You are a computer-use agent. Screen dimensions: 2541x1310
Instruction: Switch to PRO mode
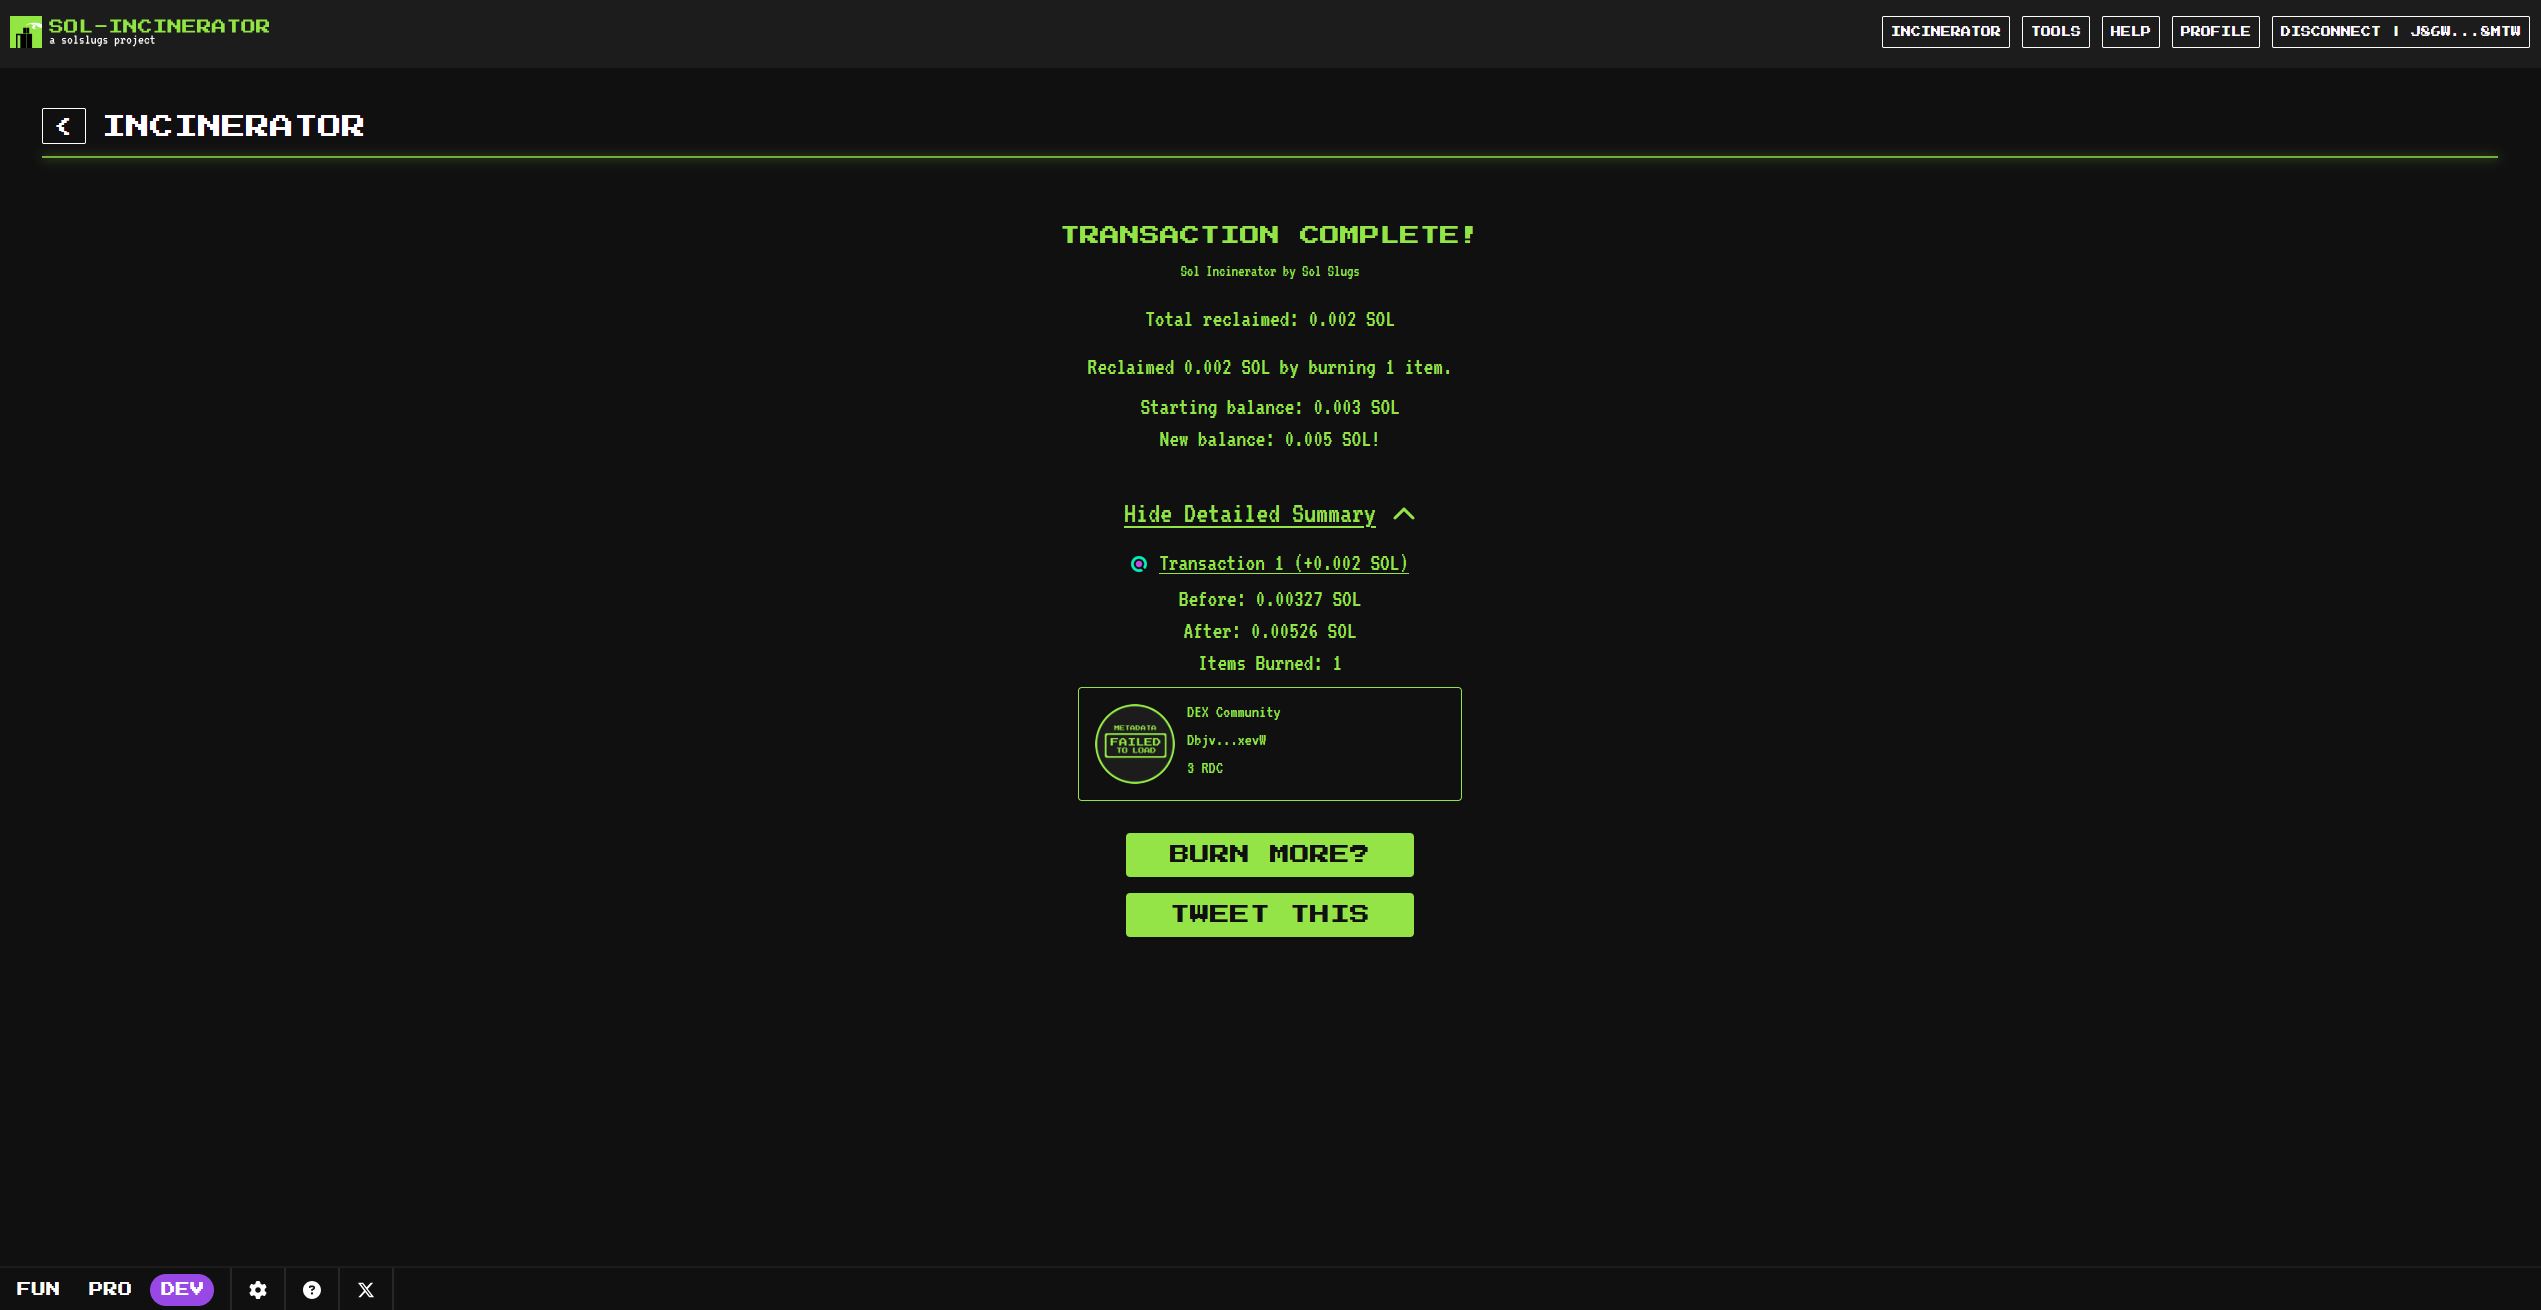(110, 1289)
